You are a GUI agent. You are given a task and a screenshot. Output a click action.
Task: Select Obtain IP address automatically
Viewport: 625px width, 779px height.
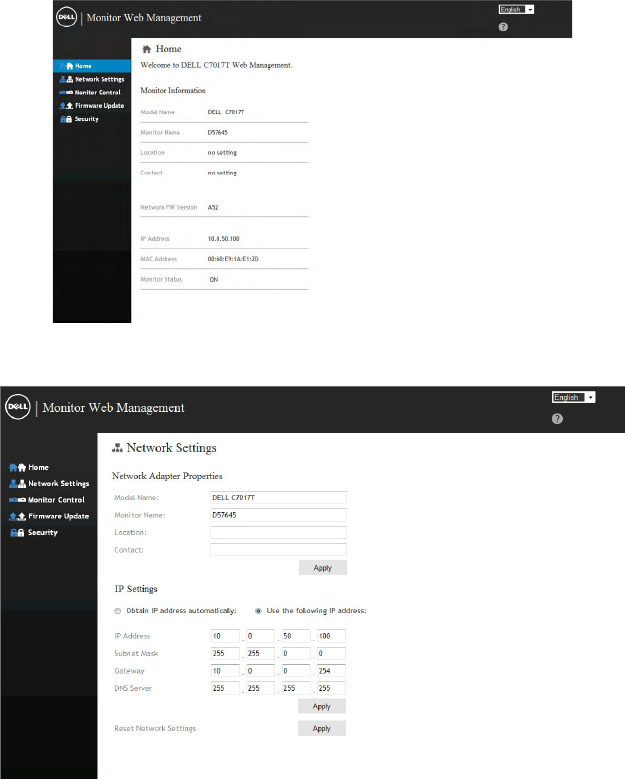tap(118, 611)
